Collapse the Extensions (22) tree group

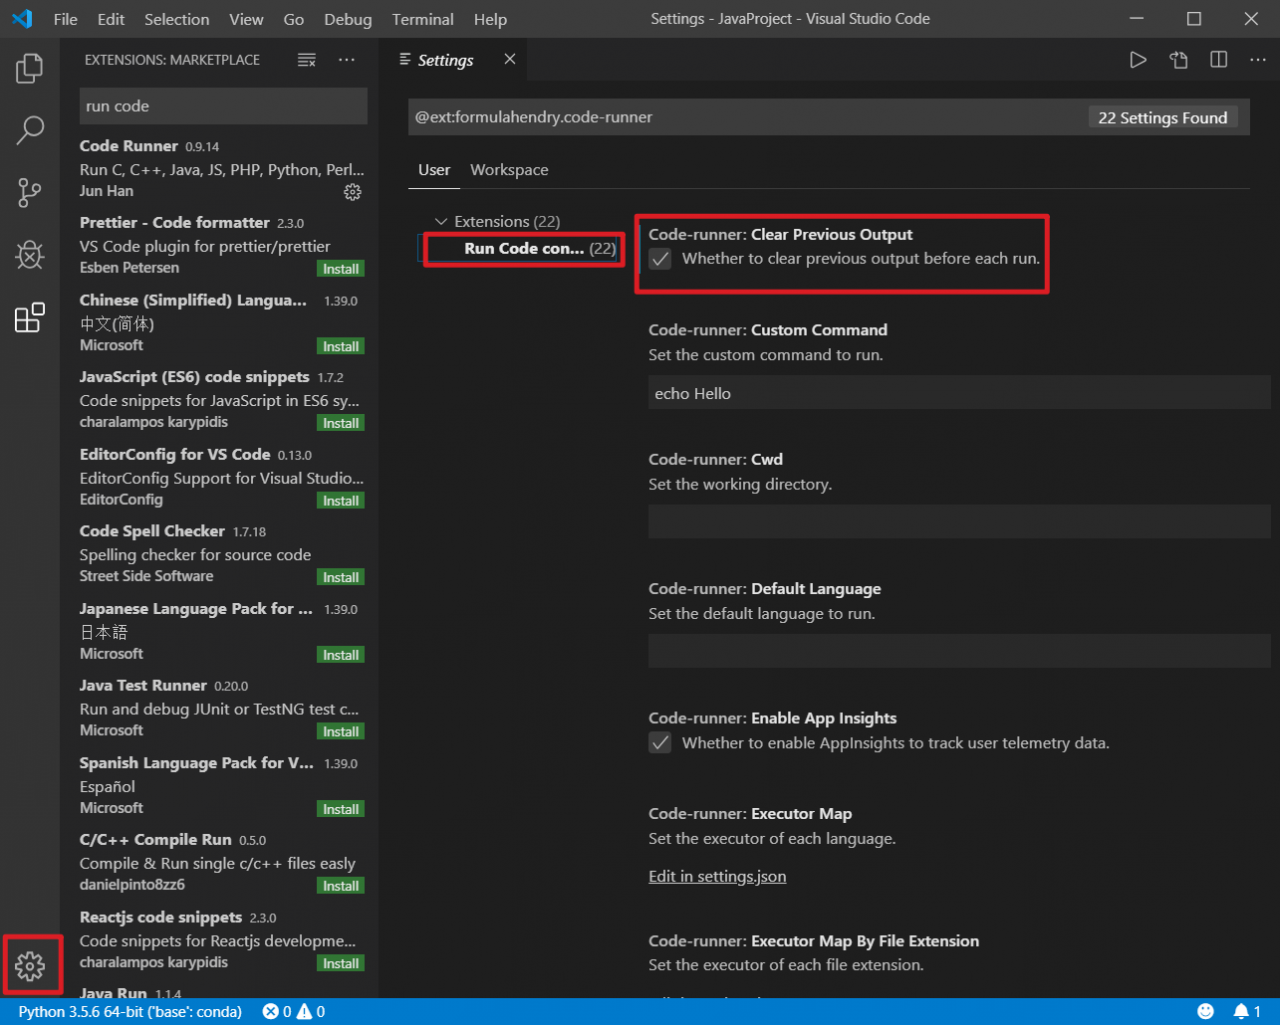coord(496,221)
